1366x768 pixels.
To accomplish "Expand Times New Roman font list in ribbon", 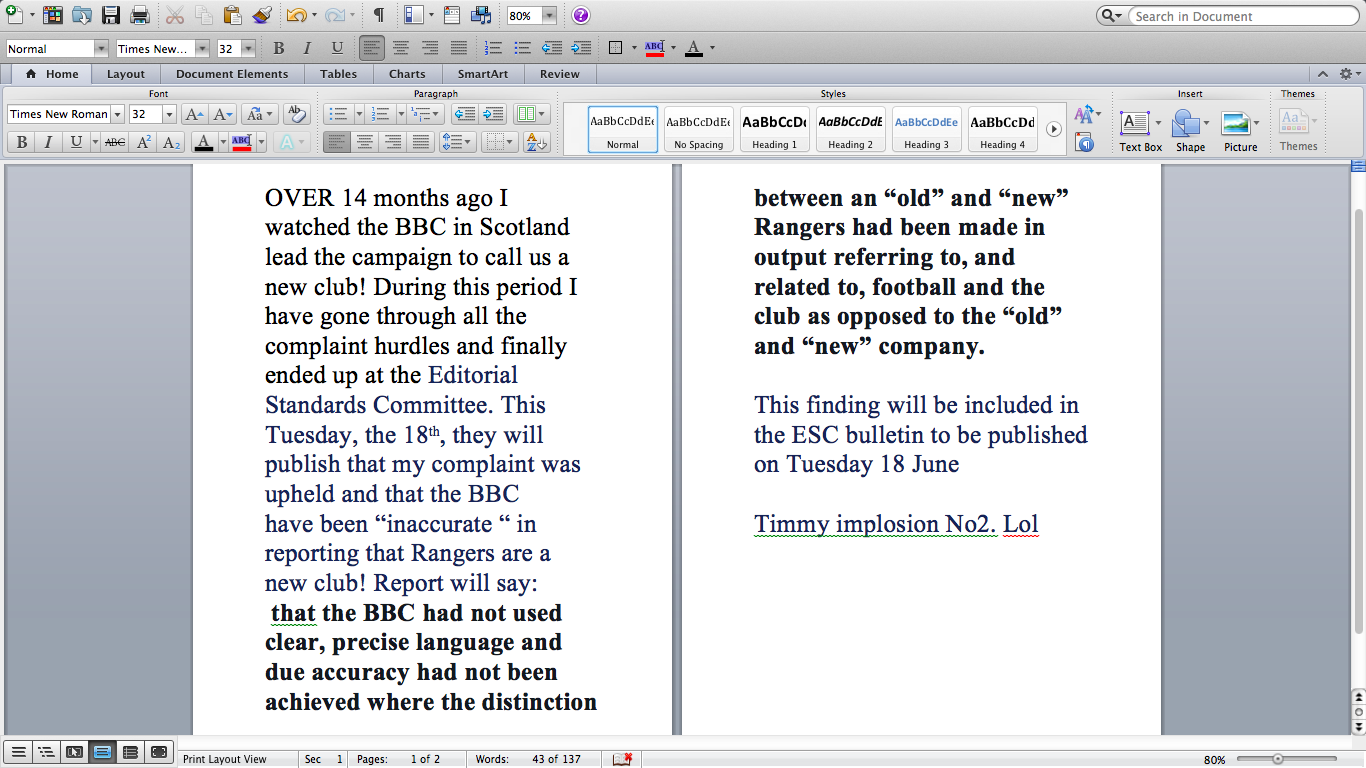I will [116, 114].
